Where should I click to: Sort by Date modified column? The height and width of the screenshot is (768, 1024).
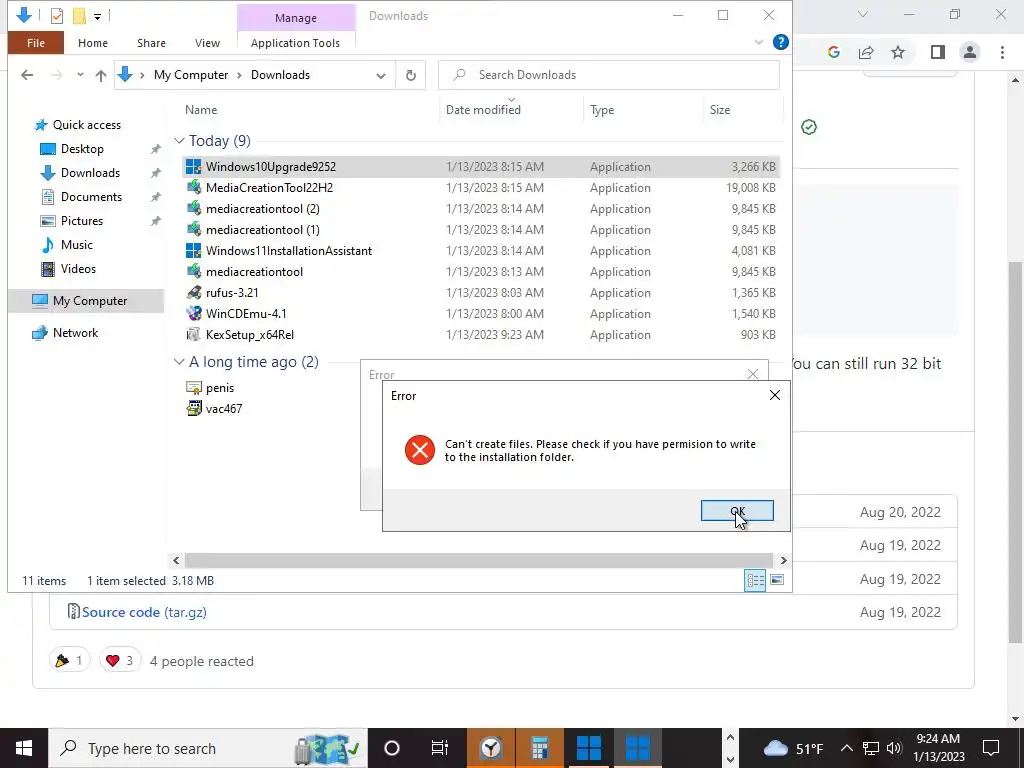483,110
